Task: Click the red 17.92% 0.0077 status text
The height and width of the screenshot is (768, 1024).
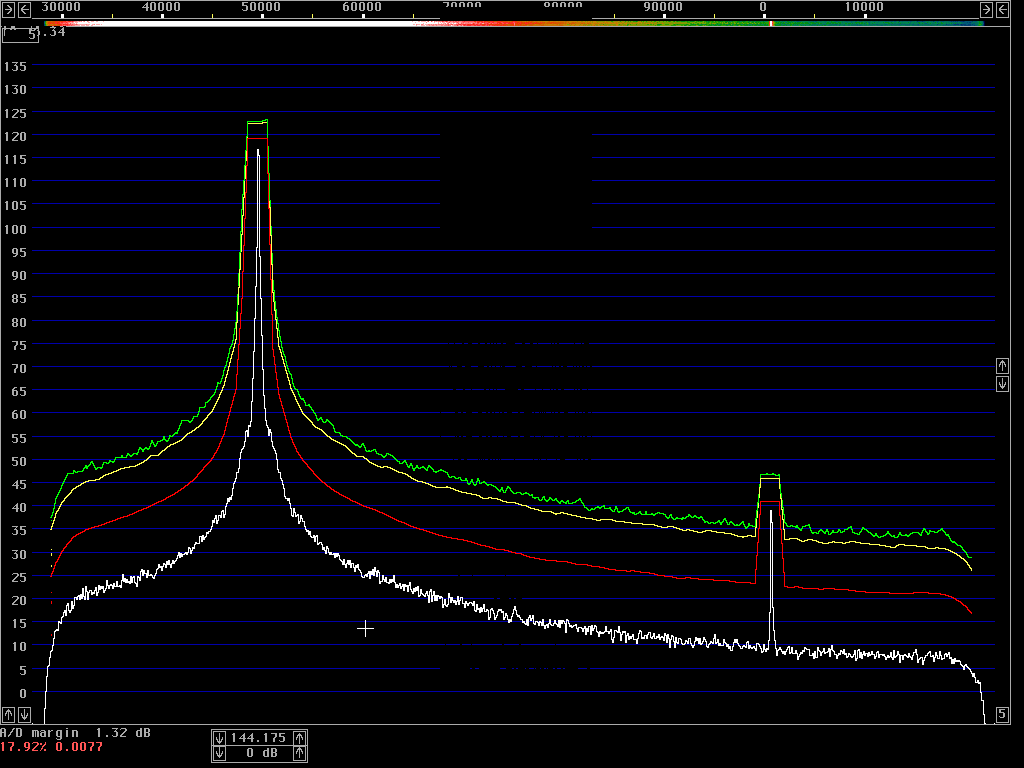Action: click(x=51, y=747)
